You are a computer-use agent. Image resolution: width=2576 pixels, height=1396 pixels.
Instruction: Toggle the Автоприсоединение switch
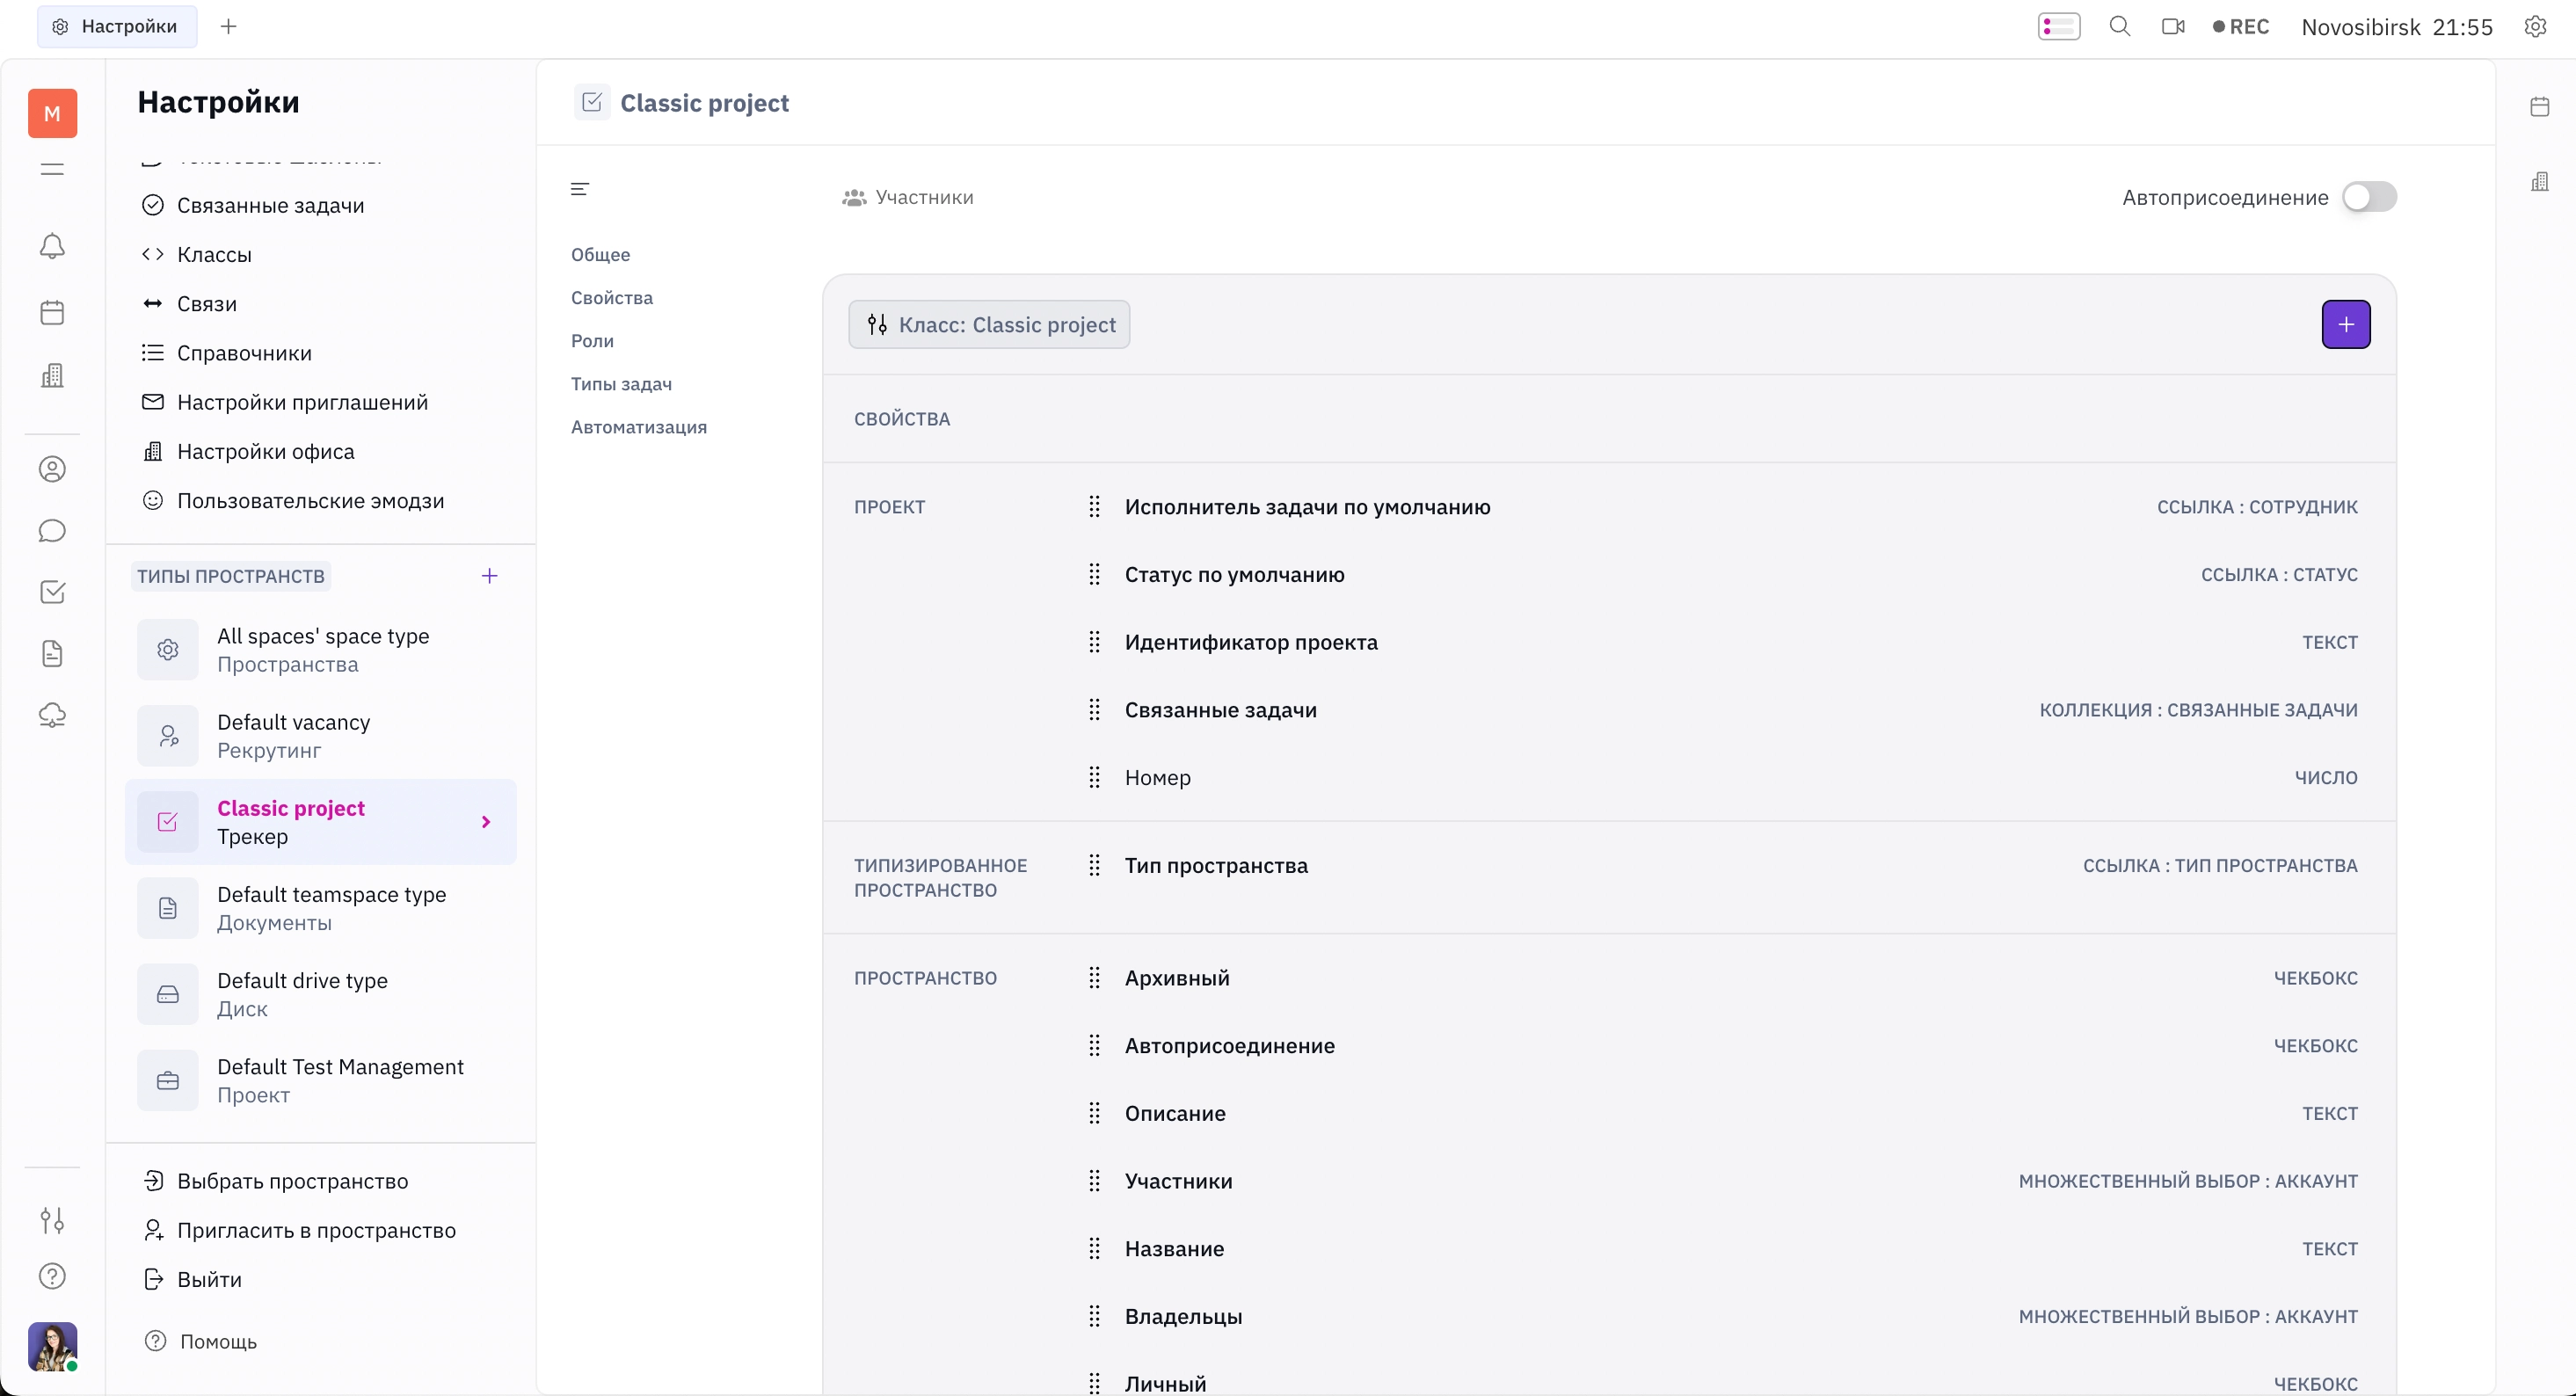coord(2369,197)
